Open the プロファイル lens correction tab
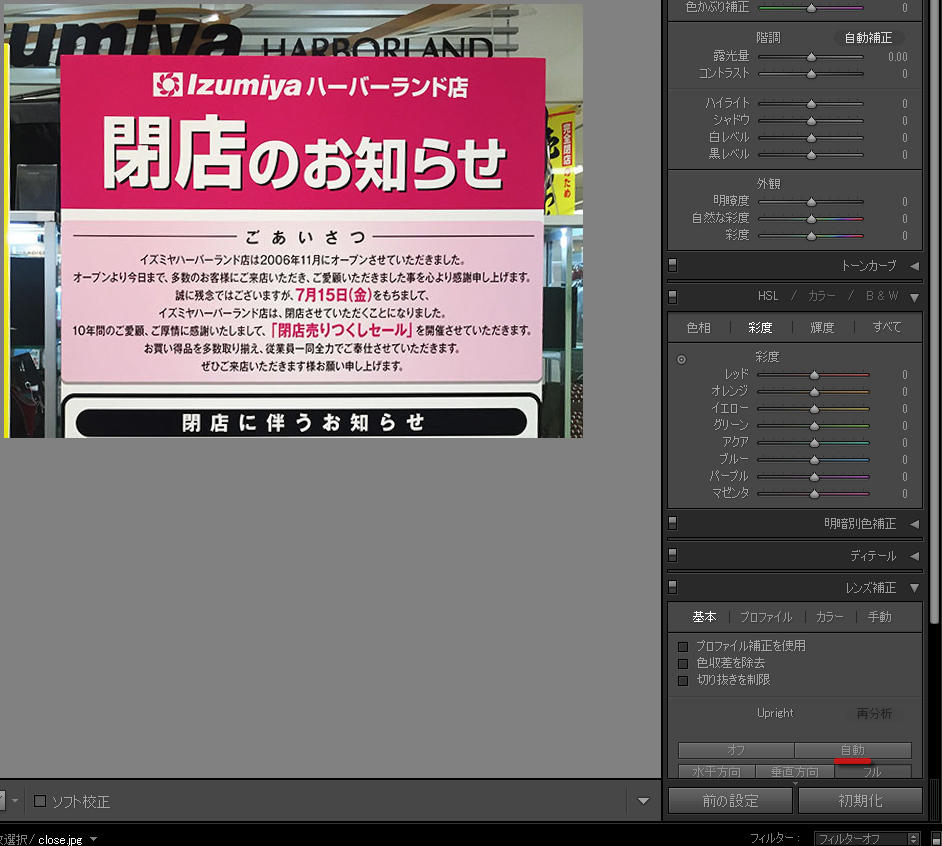This screenshot has width=942, height=846. (x=766, y=617)
